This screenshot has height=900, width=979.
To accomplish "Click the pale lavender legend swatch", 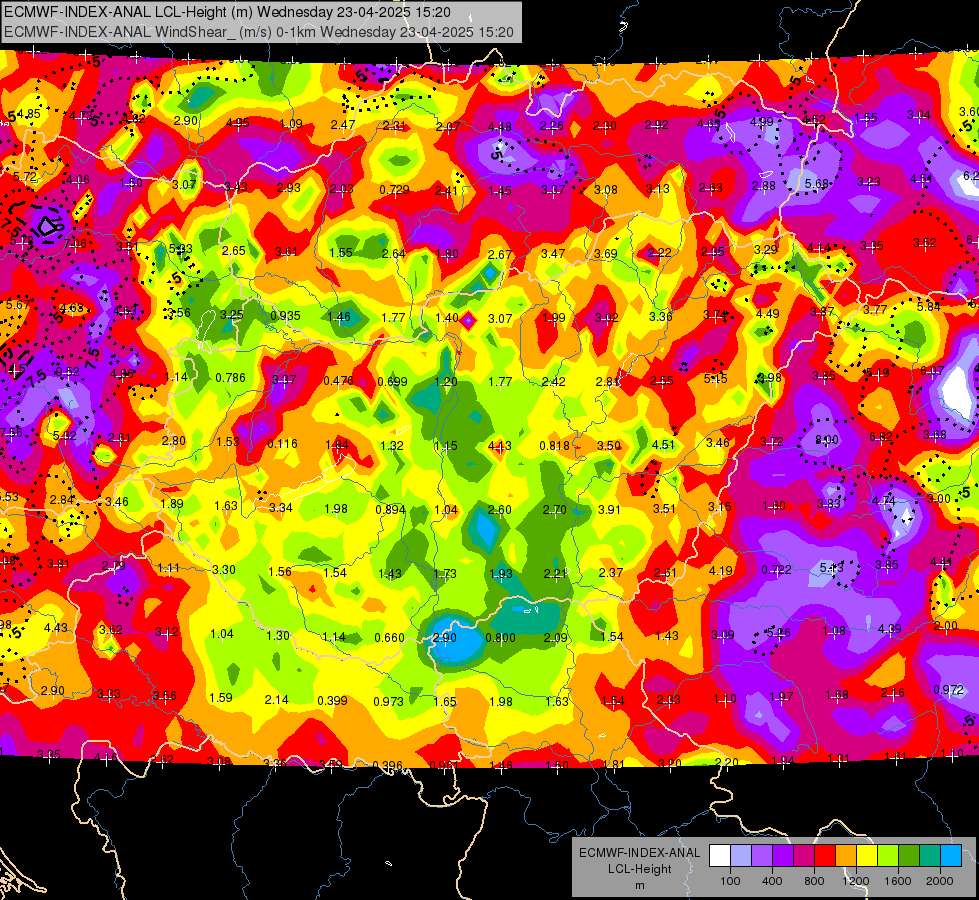I will (741, 856).
